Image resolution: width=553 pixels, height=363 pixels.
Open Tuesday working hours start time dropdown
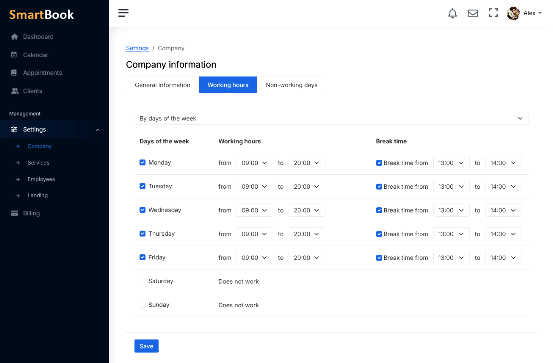click(254, 187)
